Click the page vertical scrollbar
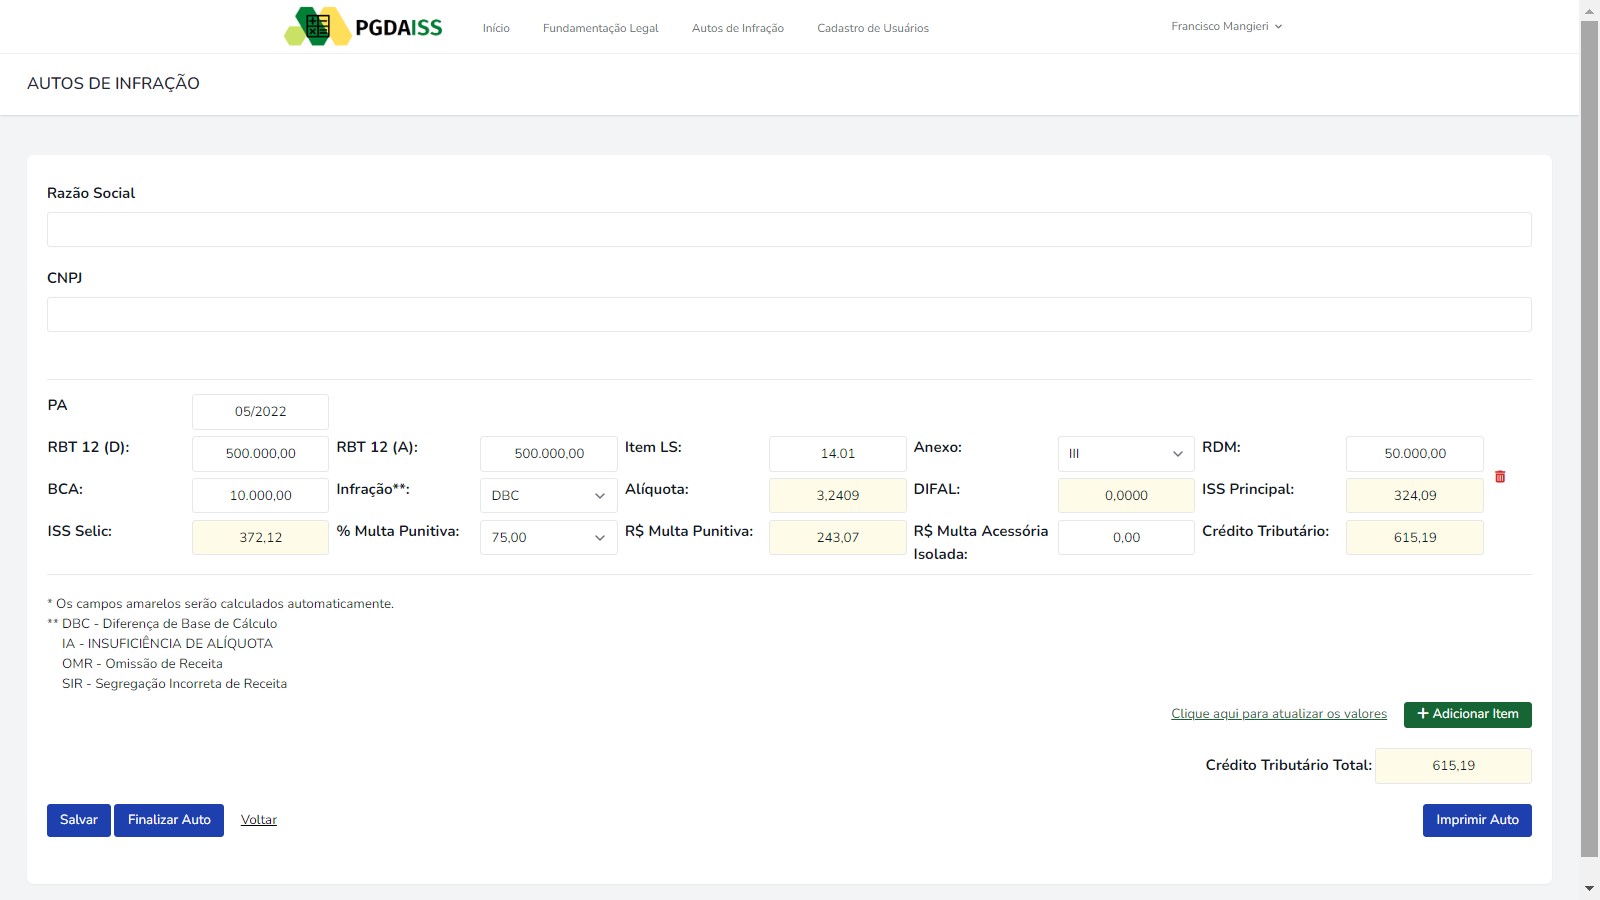The height and width of the screenshot is (900, 1600). pos(1589,440)
